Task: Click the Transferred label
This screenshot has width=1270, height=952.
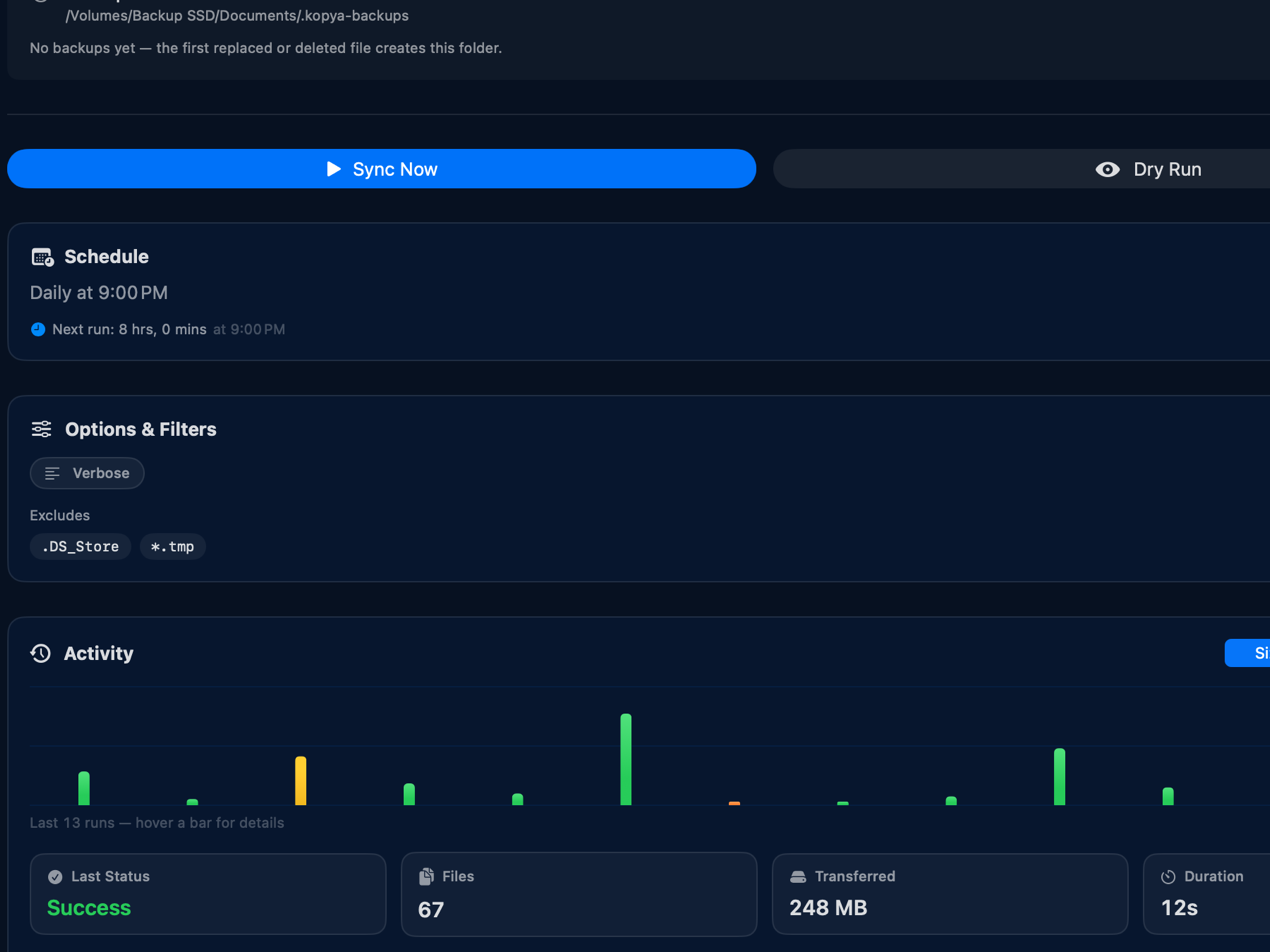Action: tap(855, 877)
